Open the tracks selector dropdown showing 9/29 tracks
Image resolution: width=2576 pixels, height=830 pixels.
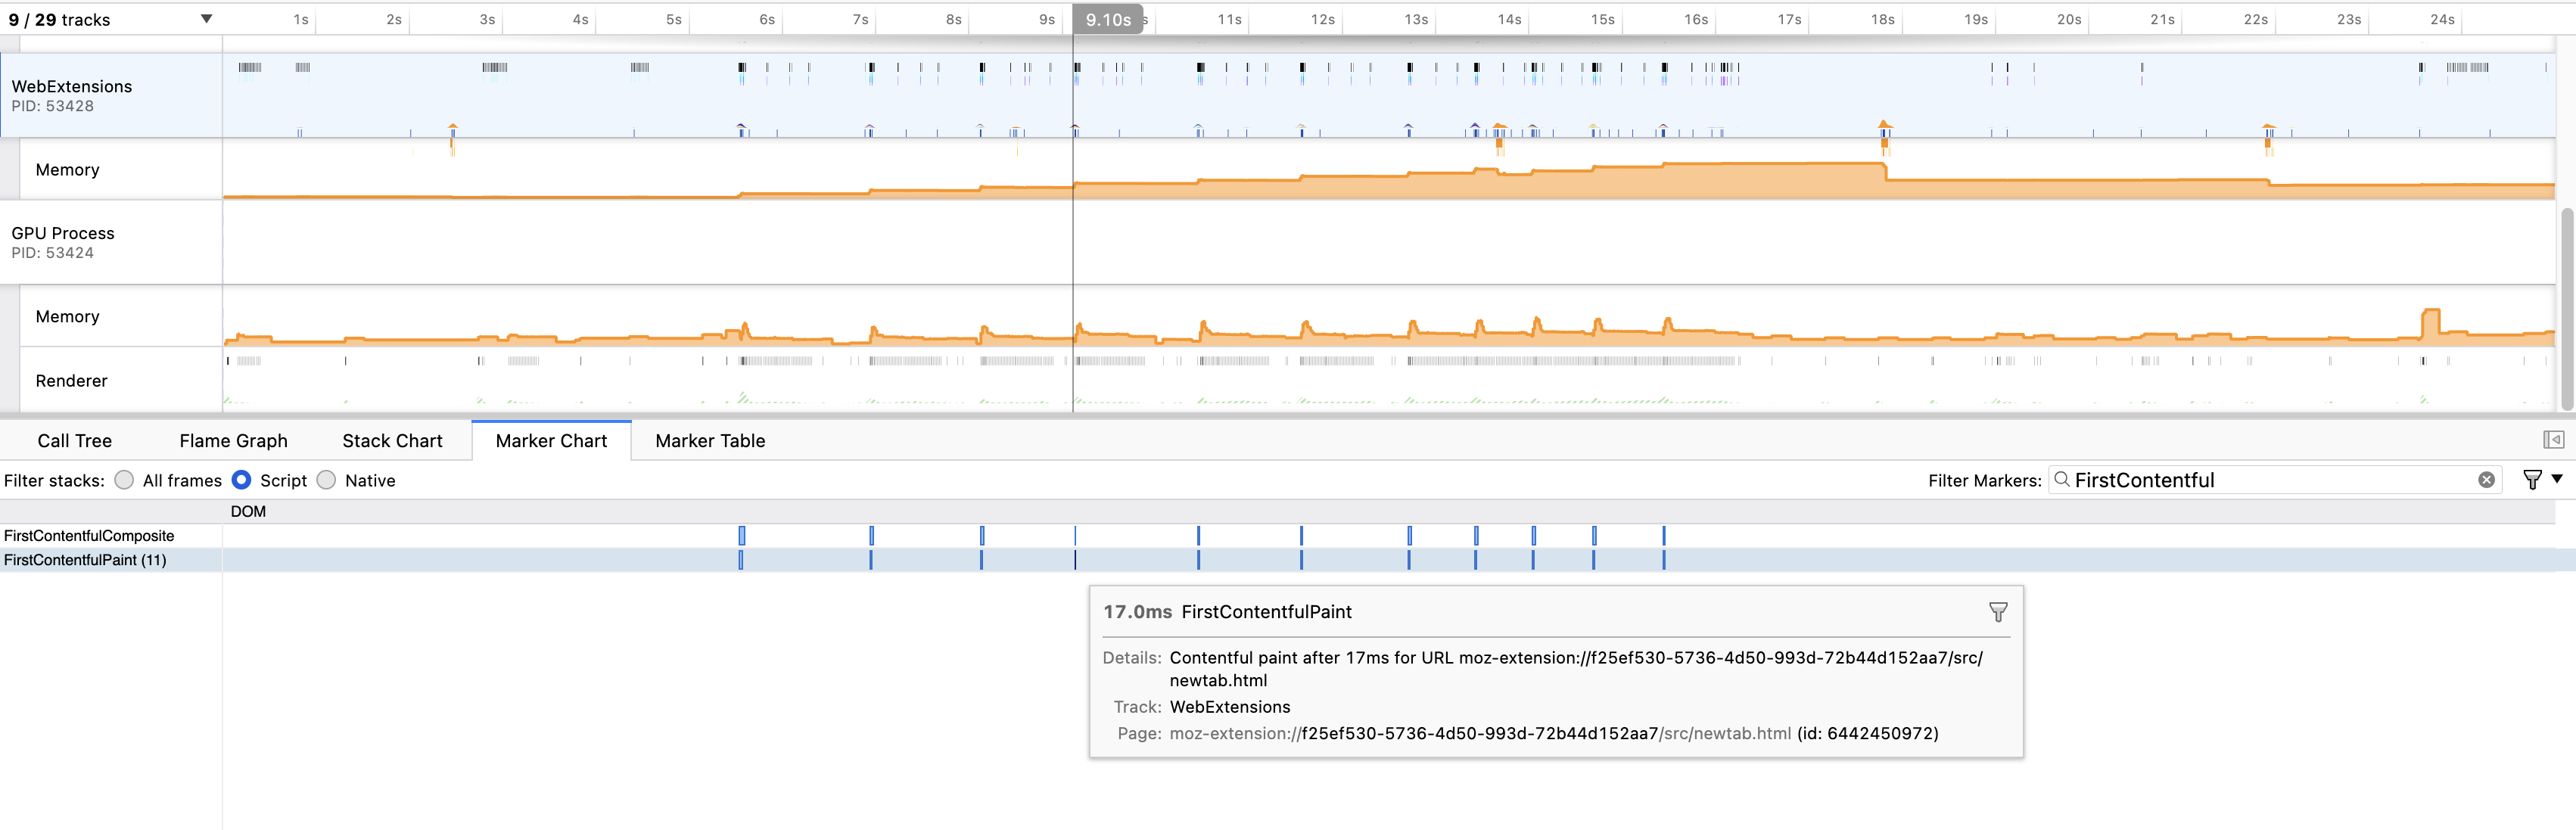(x=206, y=18)
